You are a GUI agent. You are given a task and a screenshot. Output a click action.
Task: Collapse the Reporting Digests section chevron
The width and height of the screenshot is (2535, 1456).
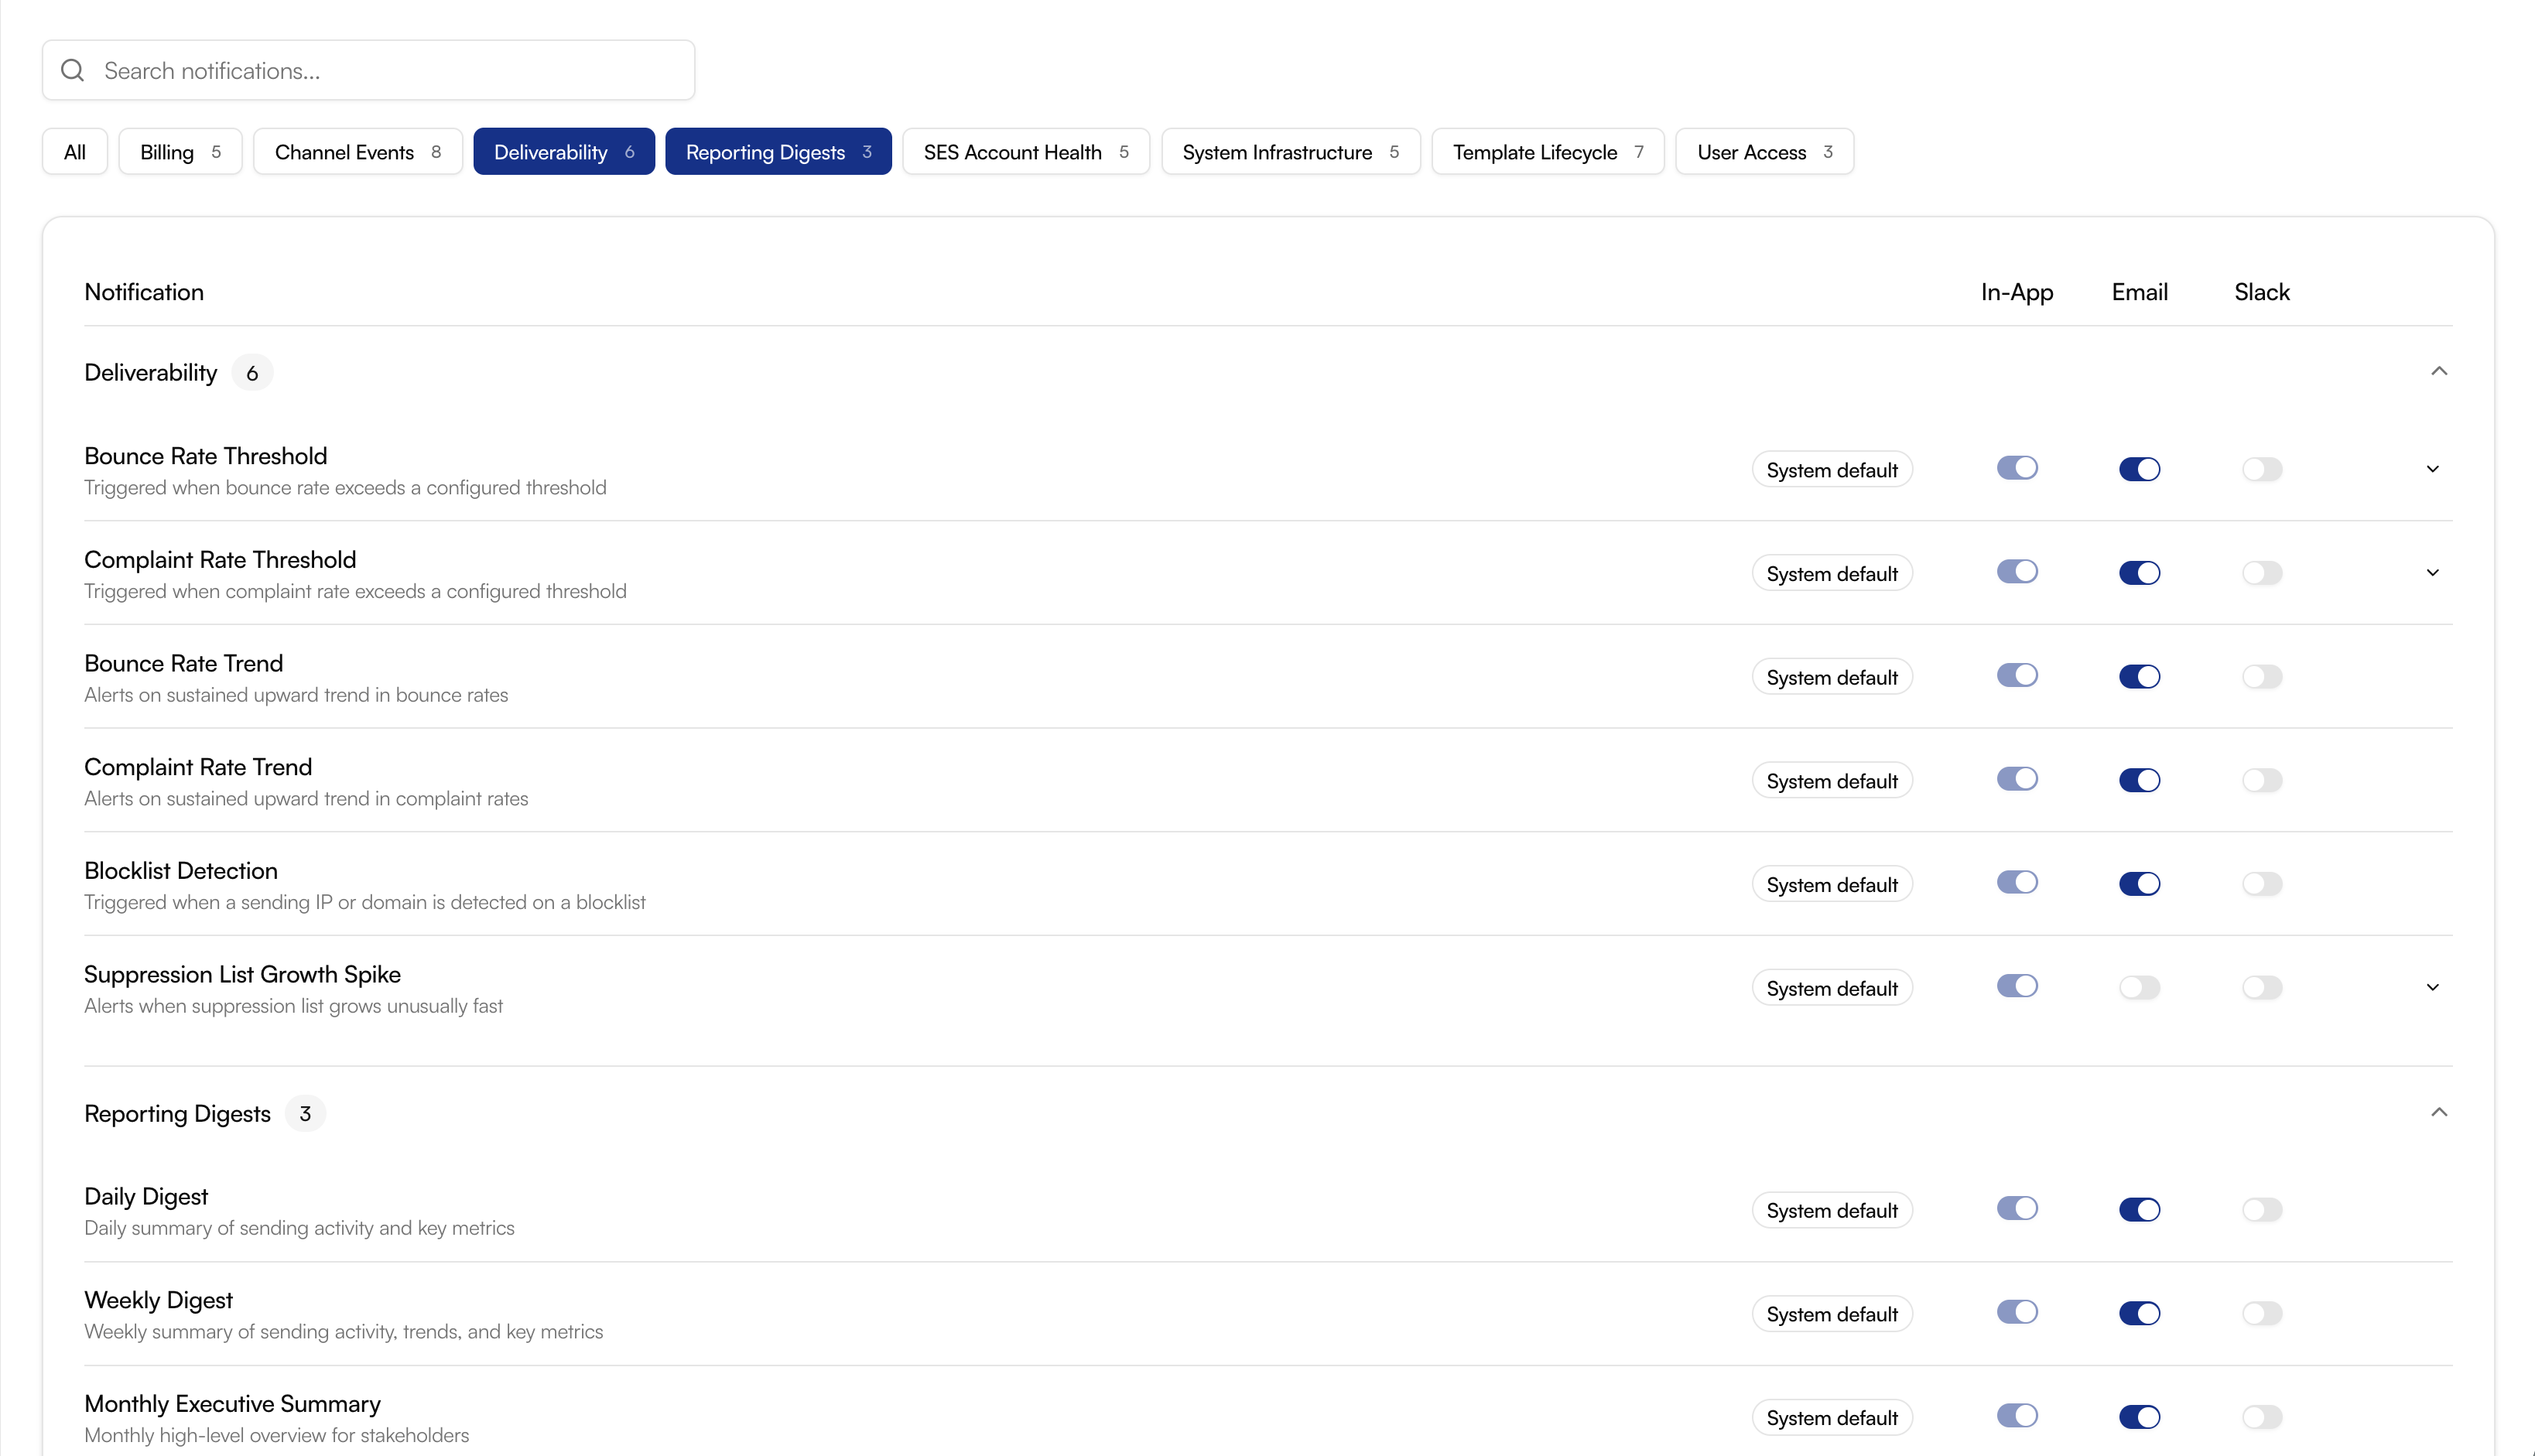click(2438, 1112)
